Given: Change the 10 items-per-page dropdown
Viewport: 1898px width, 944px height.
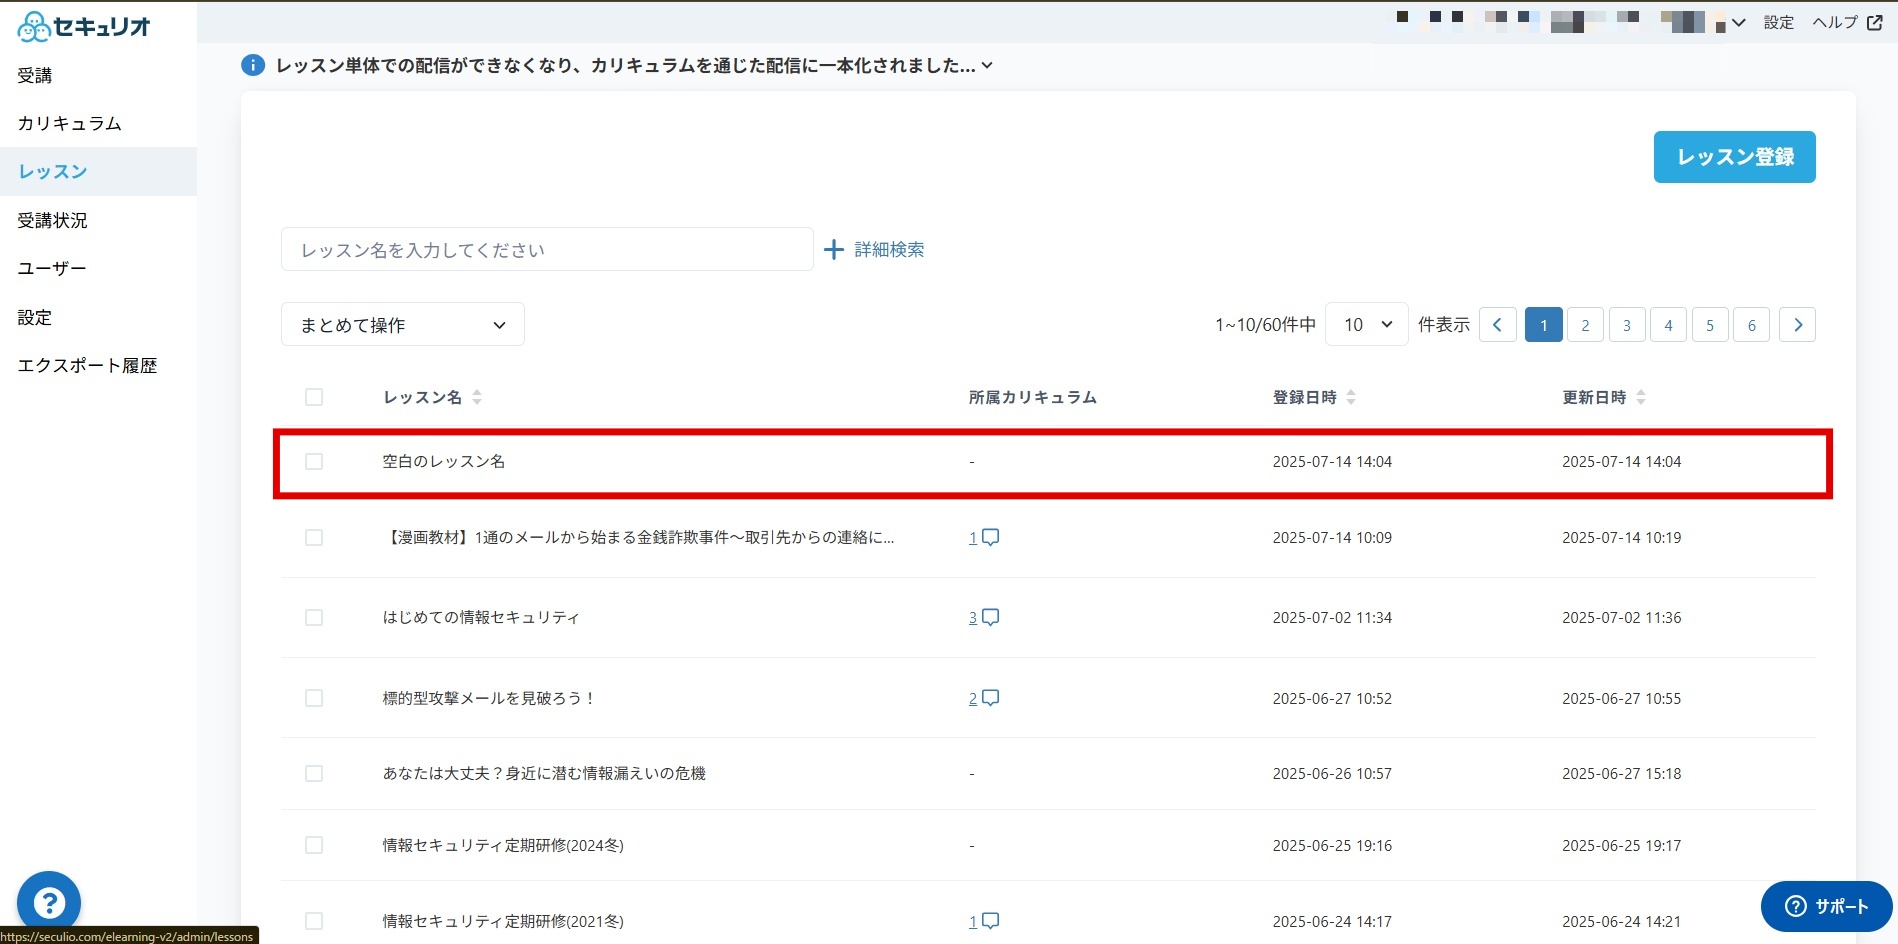Looking at the screenshot, I should tap(1366, 324).
